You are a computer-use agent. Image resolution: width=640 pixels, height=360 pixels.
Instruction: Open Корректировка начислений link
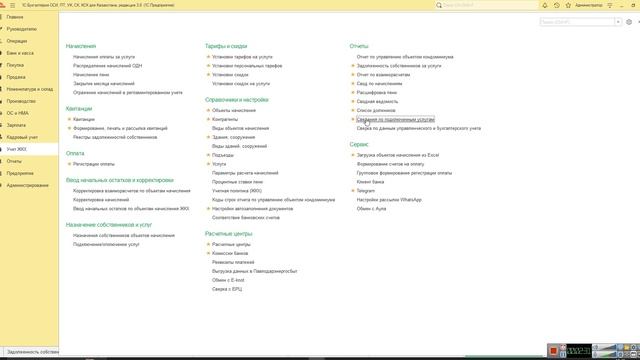101,200
